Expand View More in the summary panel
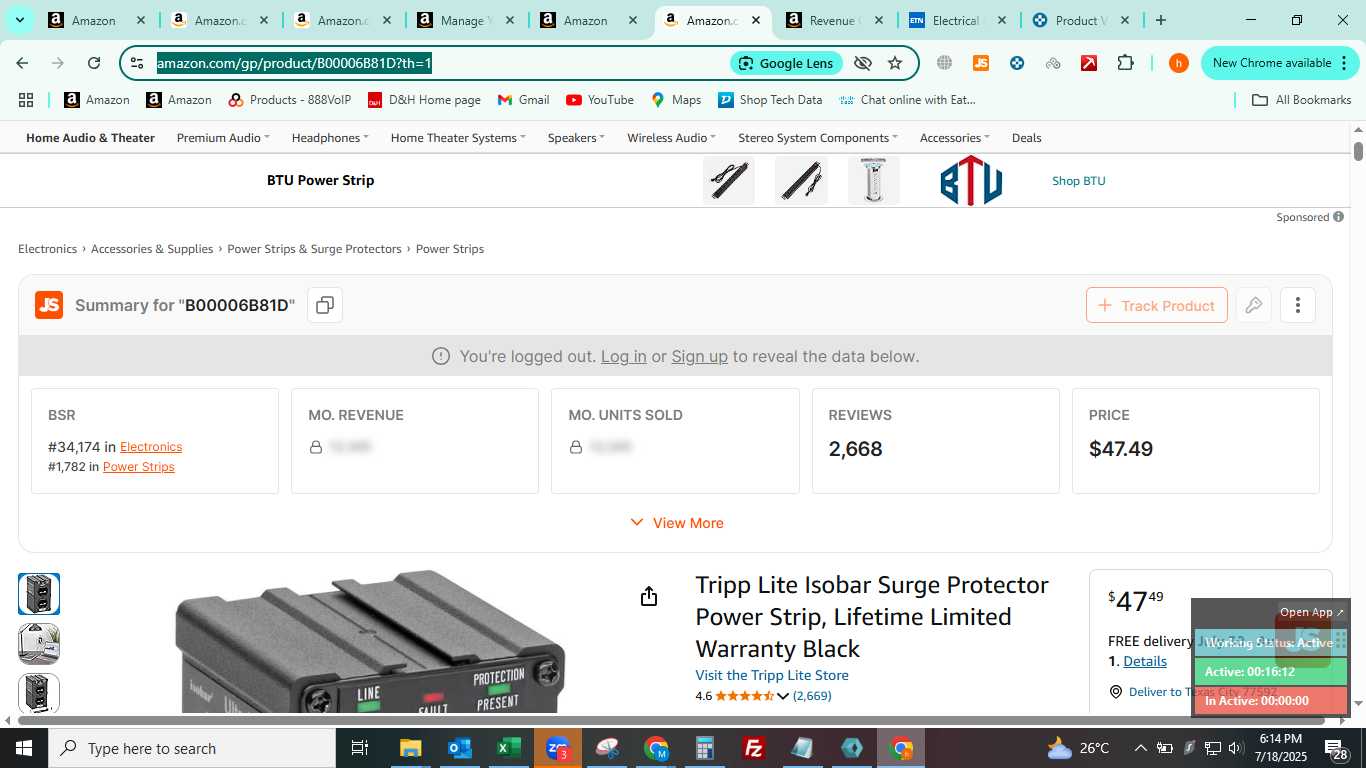Image resolution: width=1366 pixels, height=768 pixels. [x=676, y=523]
